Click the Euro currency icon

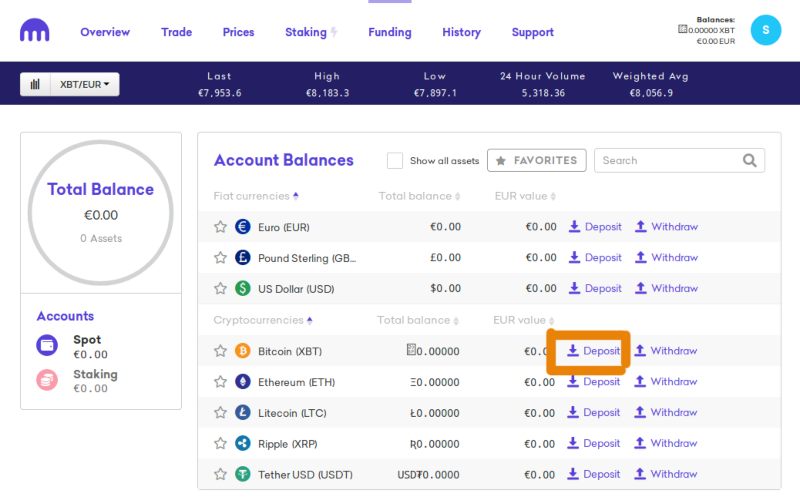(243, 227)
